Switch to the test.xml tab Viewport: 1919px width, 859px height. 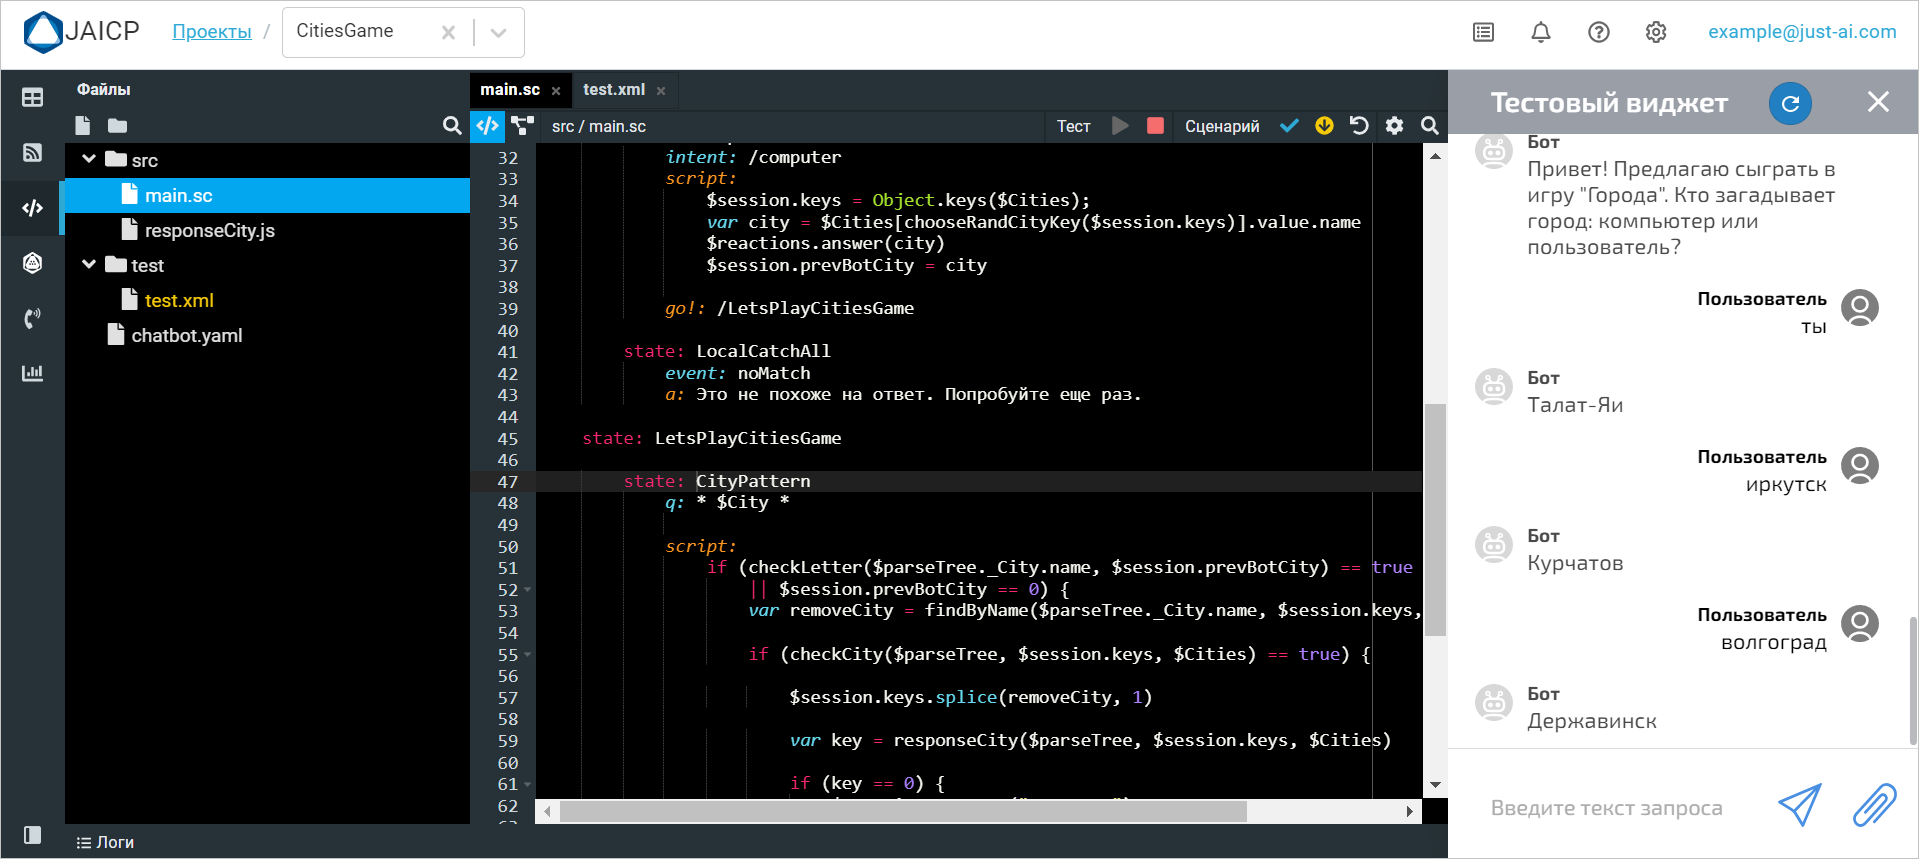pyautogui.click(x=613, y=90)
